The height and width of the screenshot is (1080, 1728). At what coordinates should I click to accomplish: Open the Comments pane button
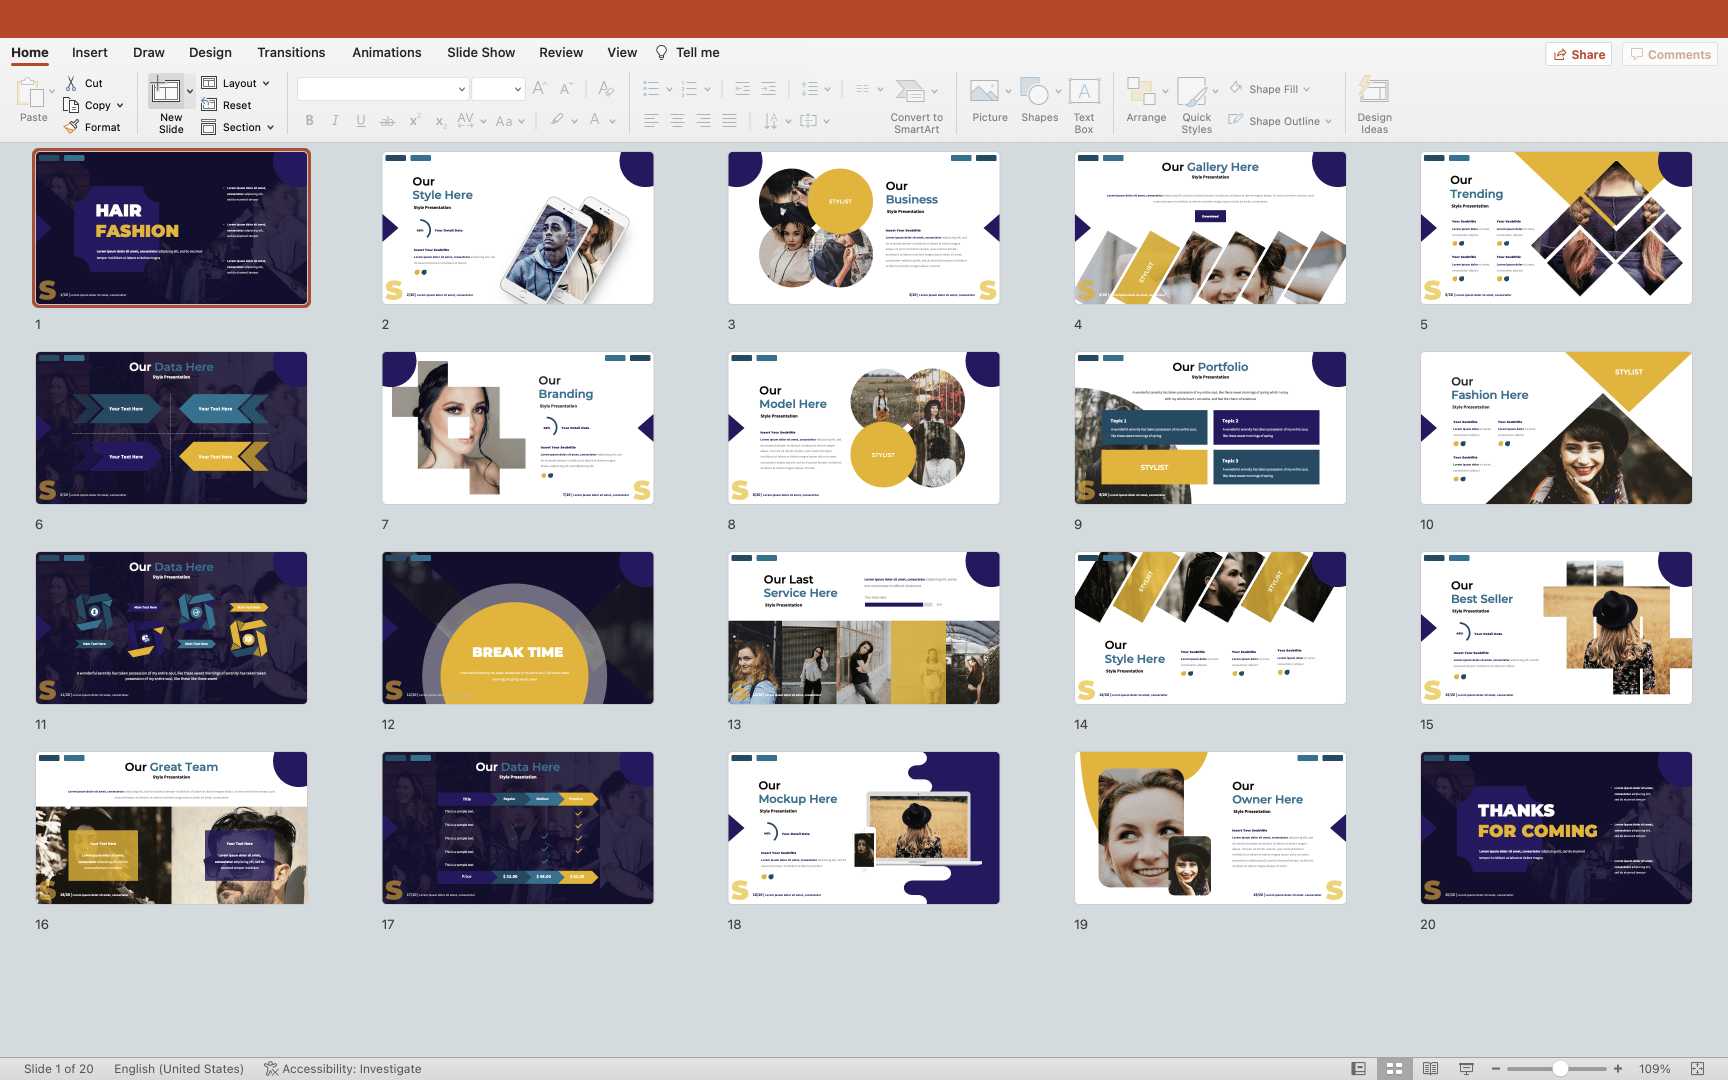pos(1670,54)
